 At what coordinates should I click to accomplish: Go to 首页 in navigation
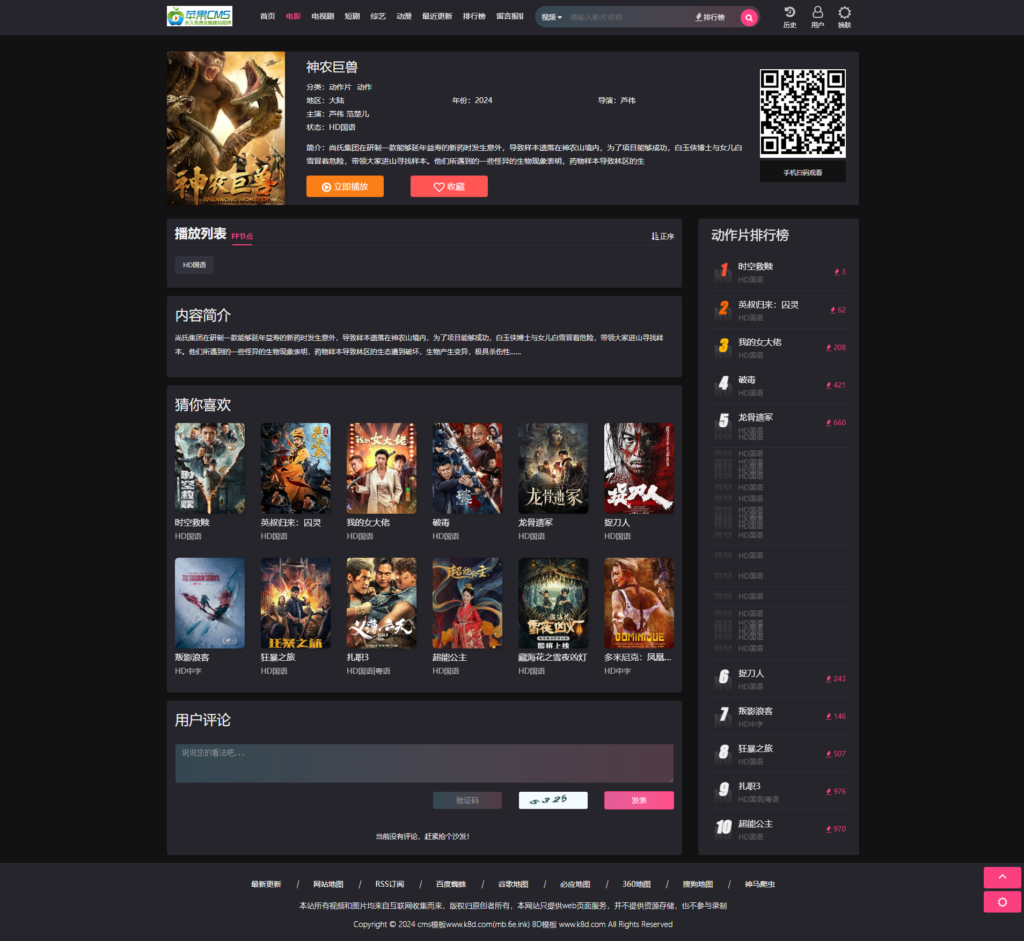tap(268, 16)
